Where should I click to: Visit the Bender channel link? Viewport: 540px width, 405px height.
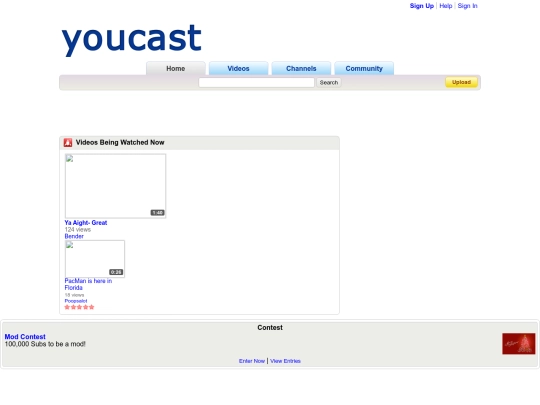point(74,236)
